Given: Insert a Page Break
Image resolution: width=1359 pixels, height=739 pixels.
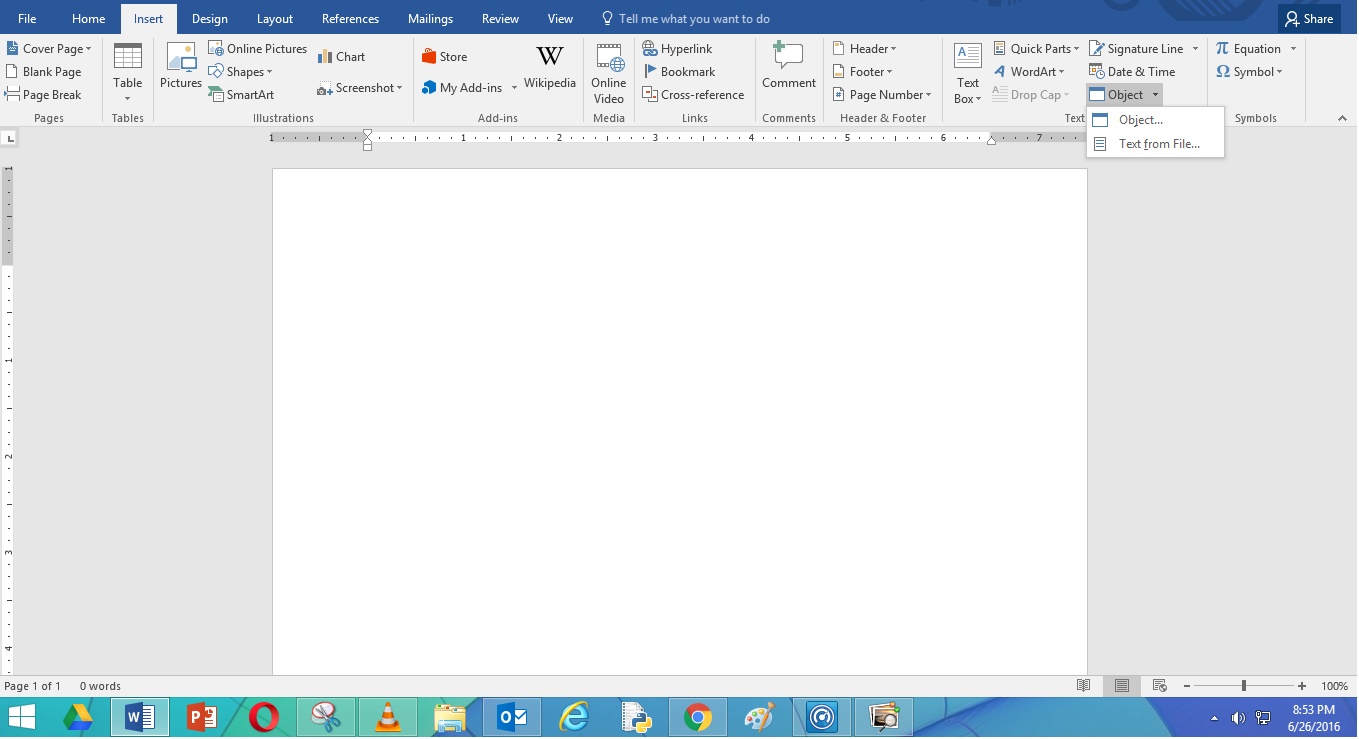Looking at the screenshot, I should (44, 95).
